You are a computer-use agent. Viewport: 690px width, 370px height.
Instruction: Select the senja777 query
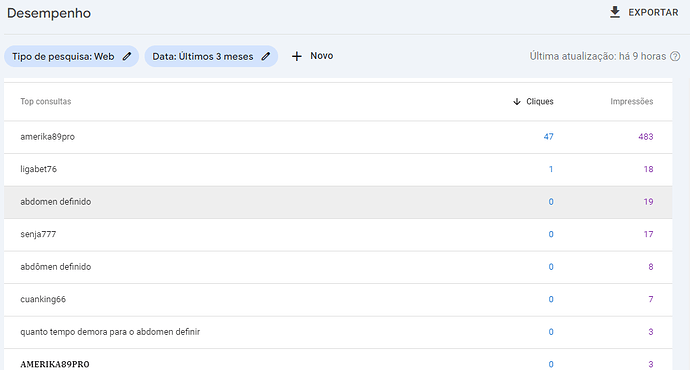point(38,234)
